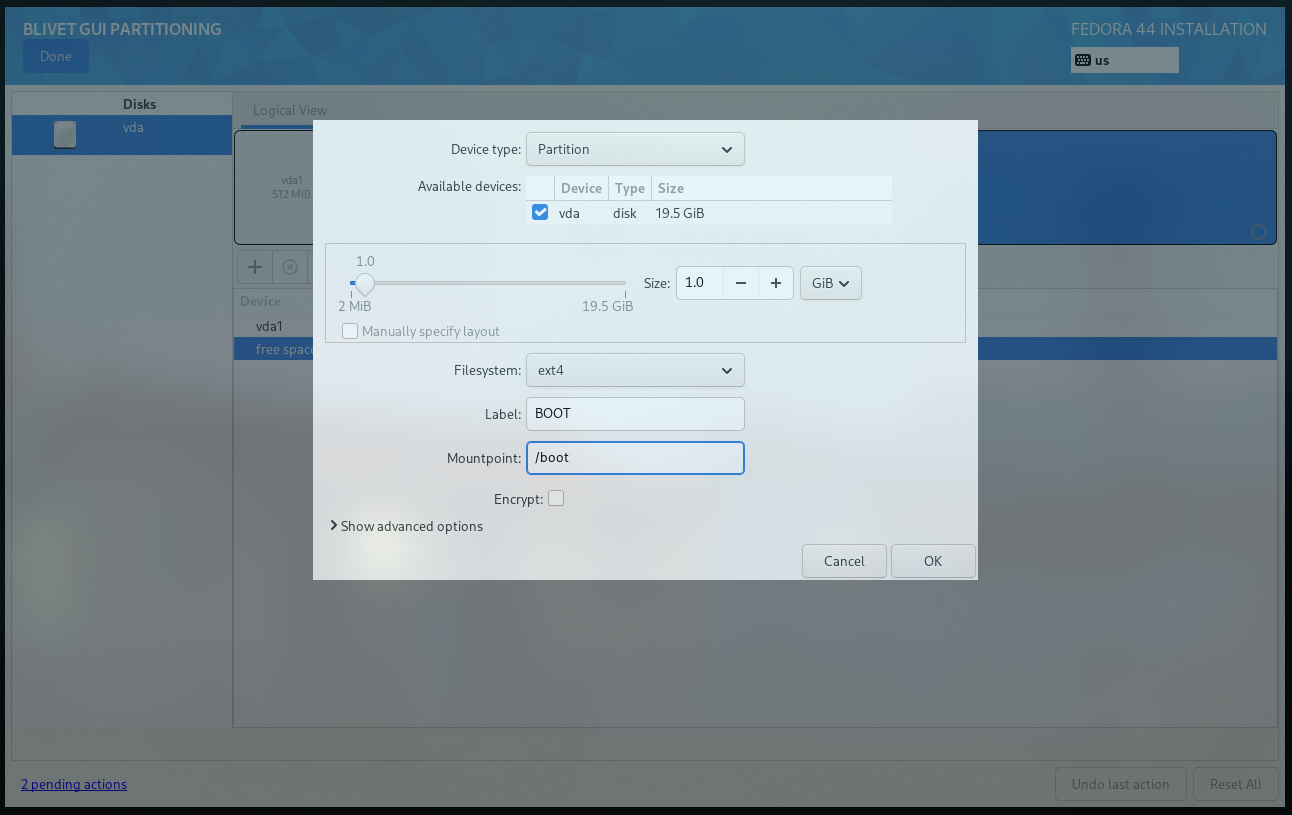Open the Device type dropdown
Screen dimensions: 1292x815
pos(635,149)
